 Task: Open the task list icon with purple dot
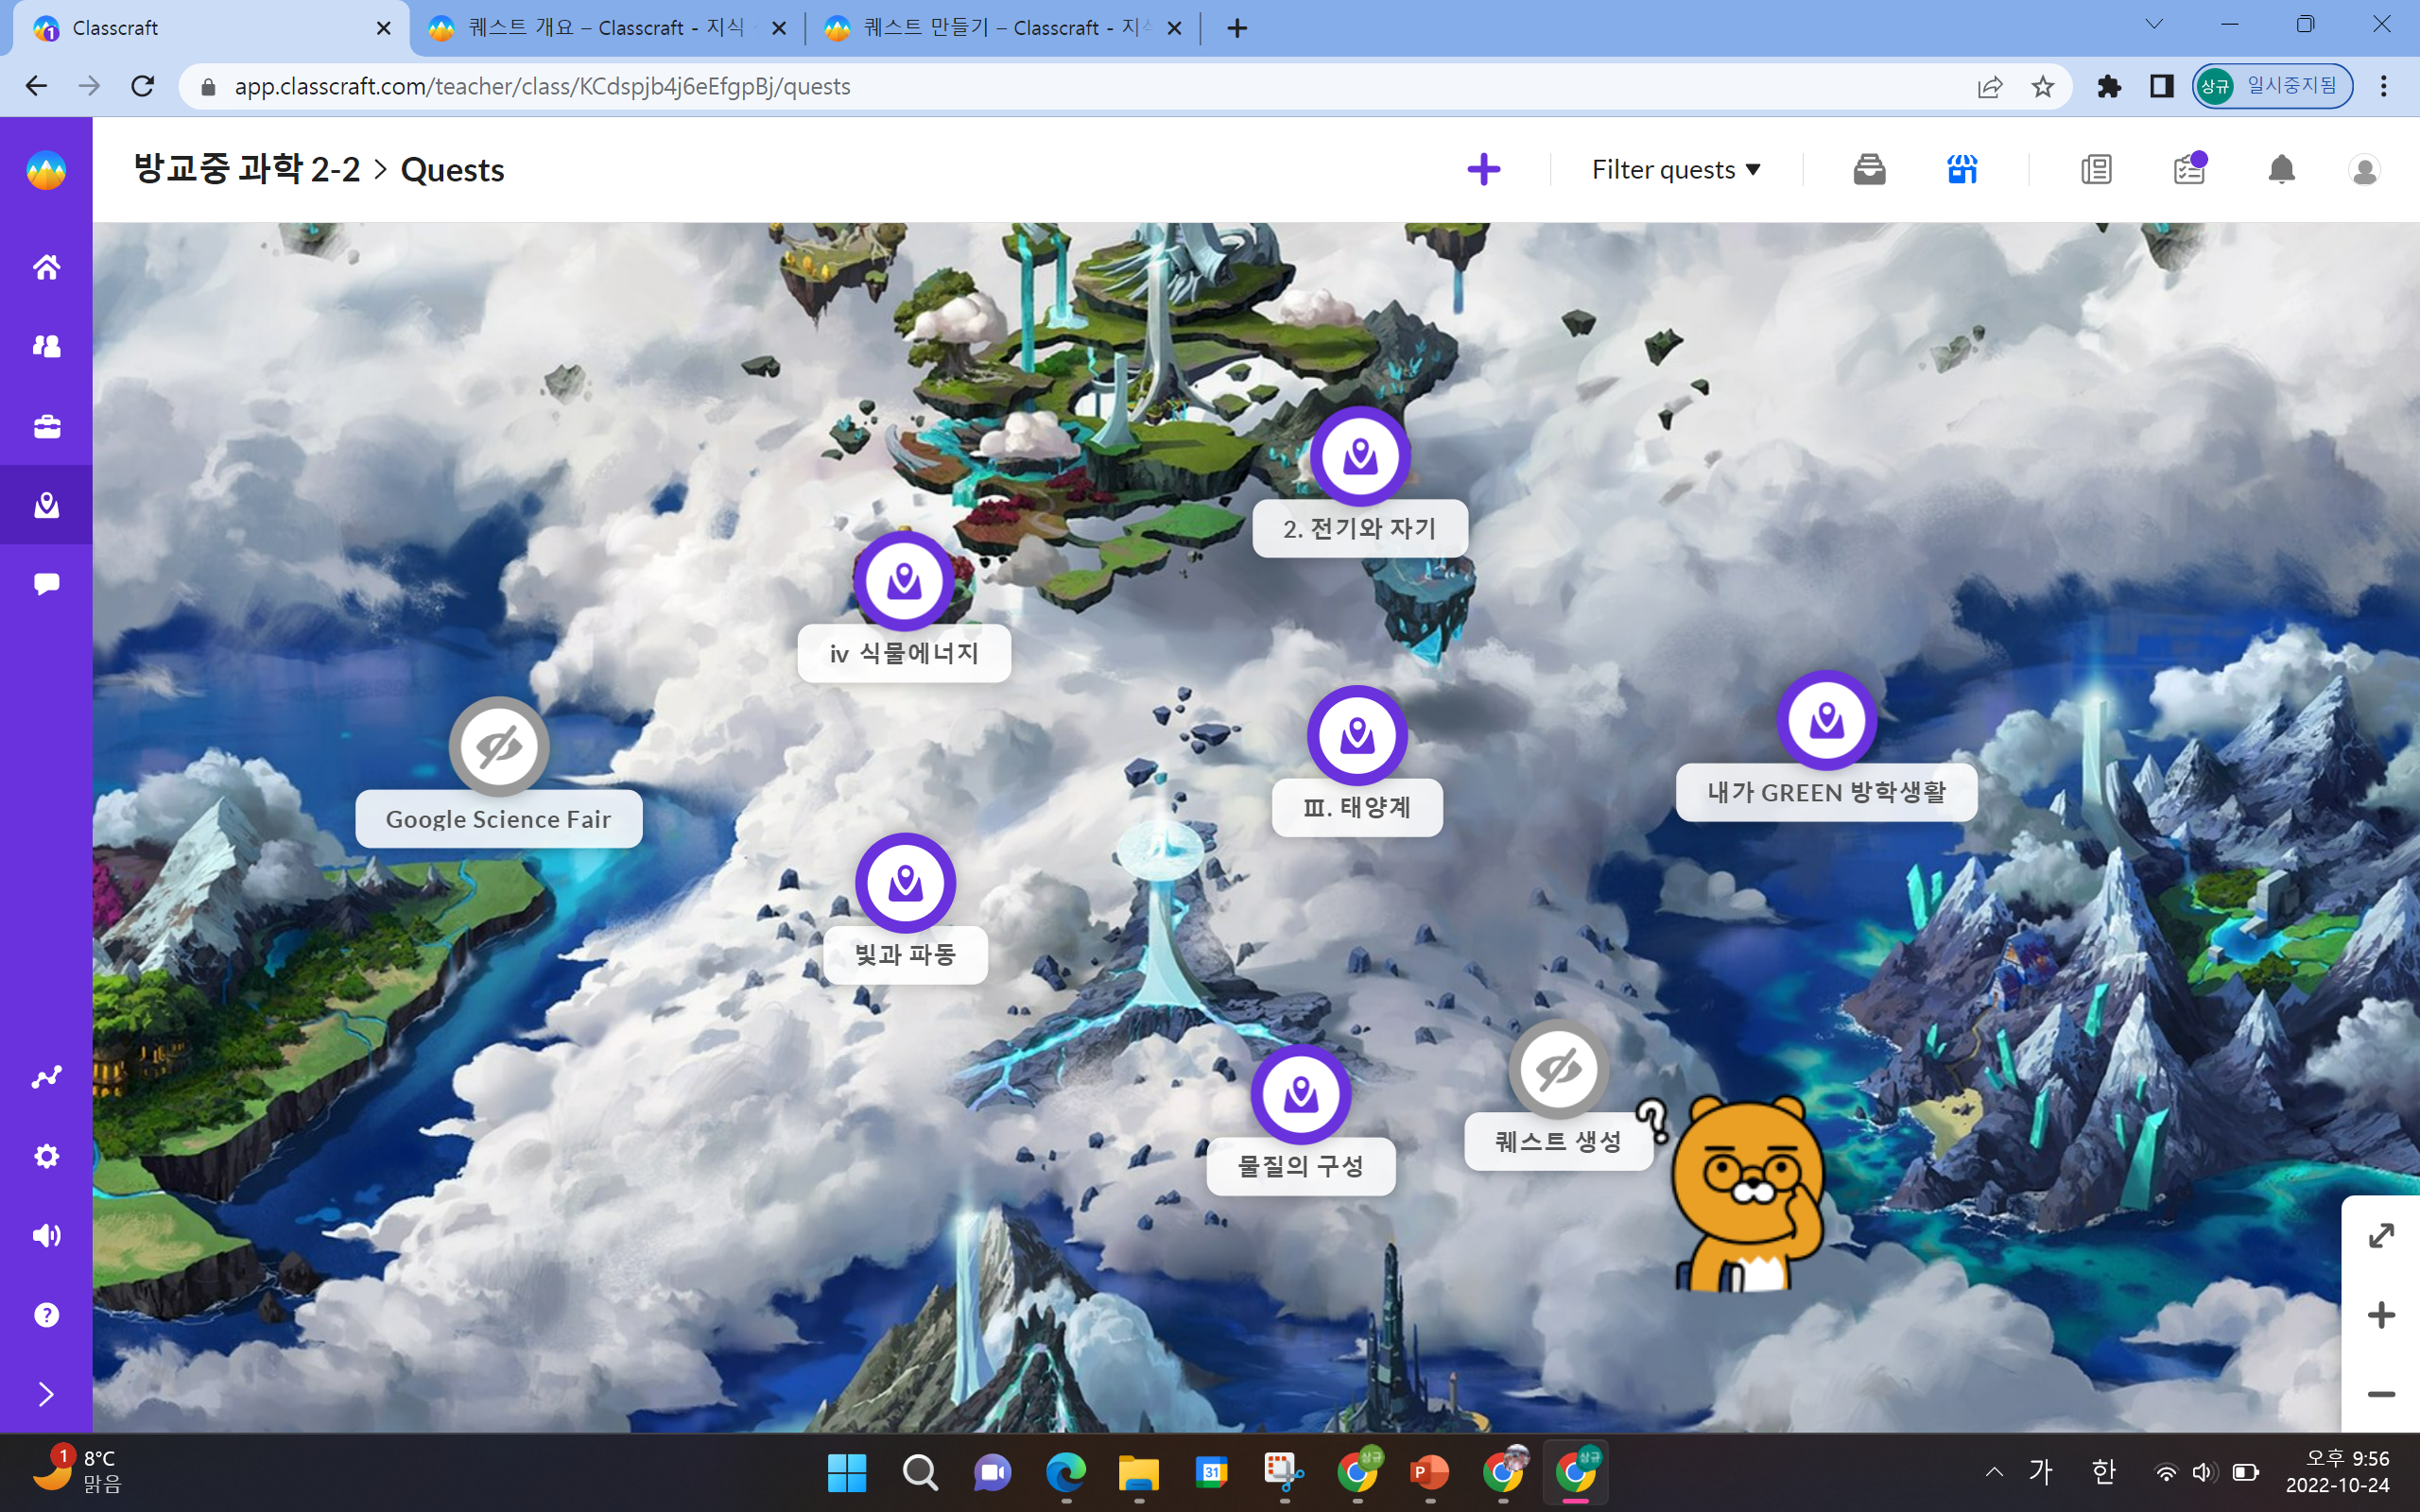point(2189,168)
